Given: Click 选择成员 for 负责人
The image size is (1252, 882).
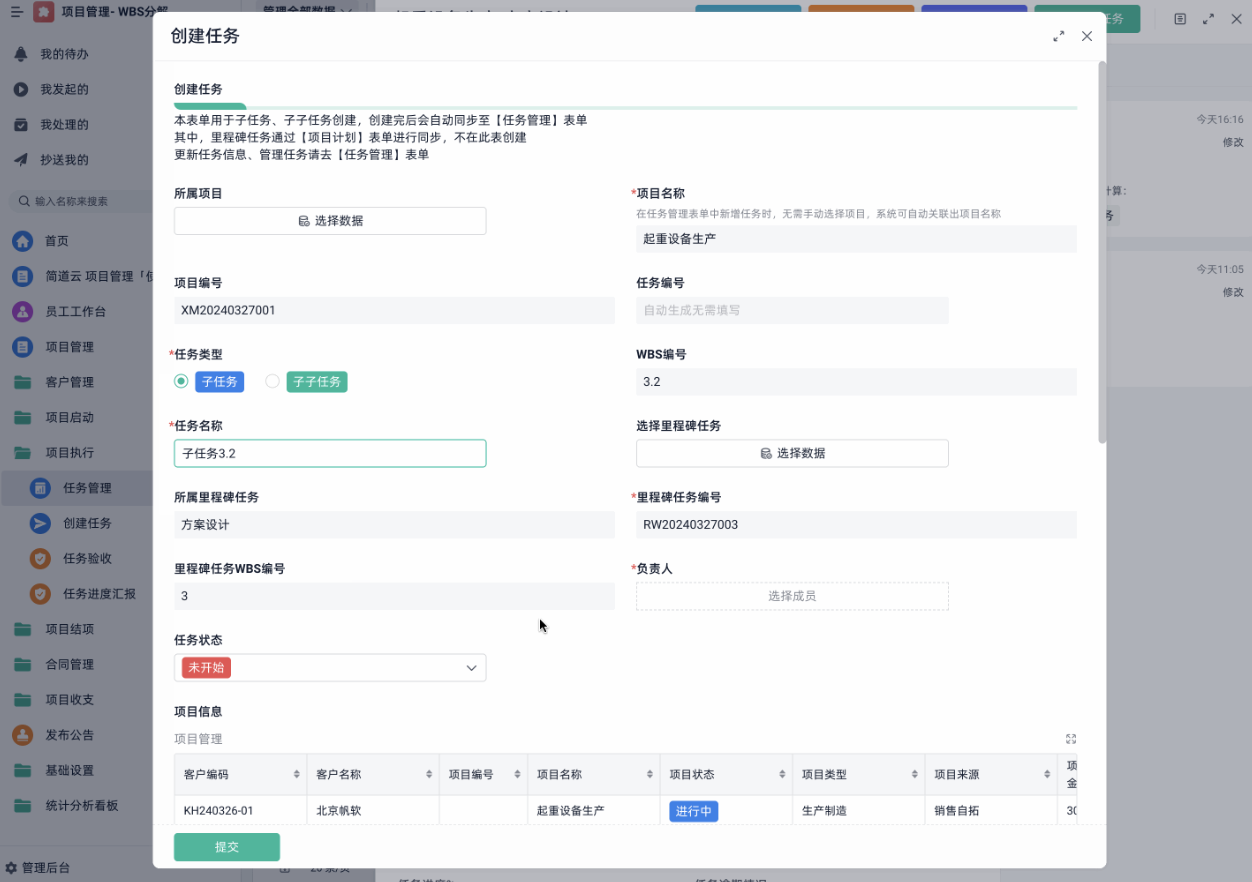Looking at the screenshot, I should click(792, 596).
